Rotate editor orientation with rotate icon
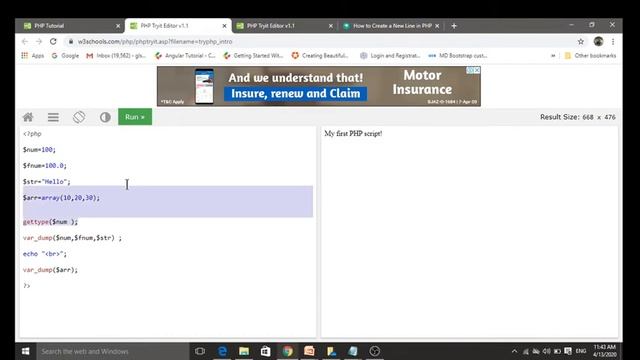Image resolution: width=640 pixels, height=360 pixels. (79, 117)
